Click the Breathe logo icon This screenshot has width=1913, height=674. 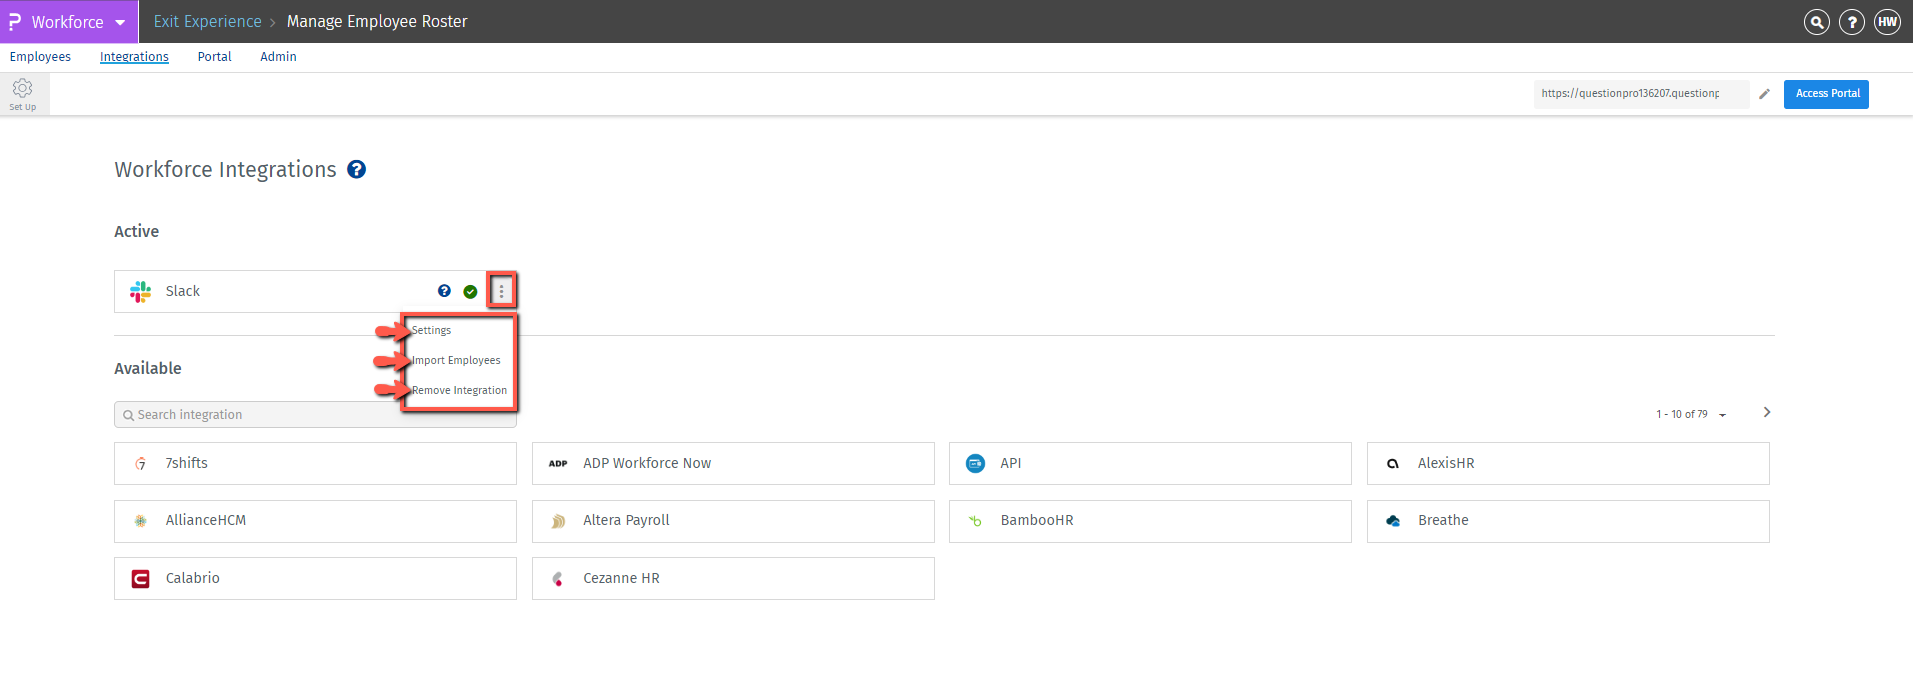1393,521
